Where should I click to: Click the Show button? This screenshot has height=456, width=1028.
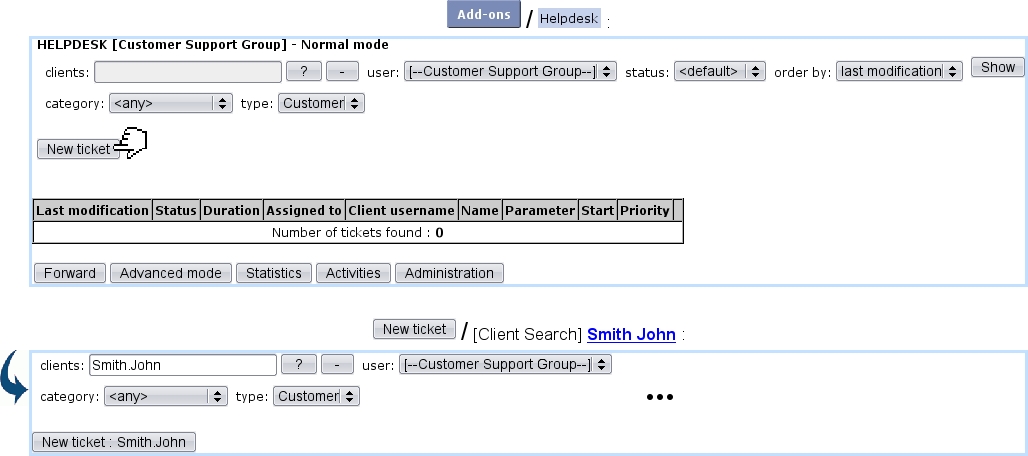coord(997,68)
